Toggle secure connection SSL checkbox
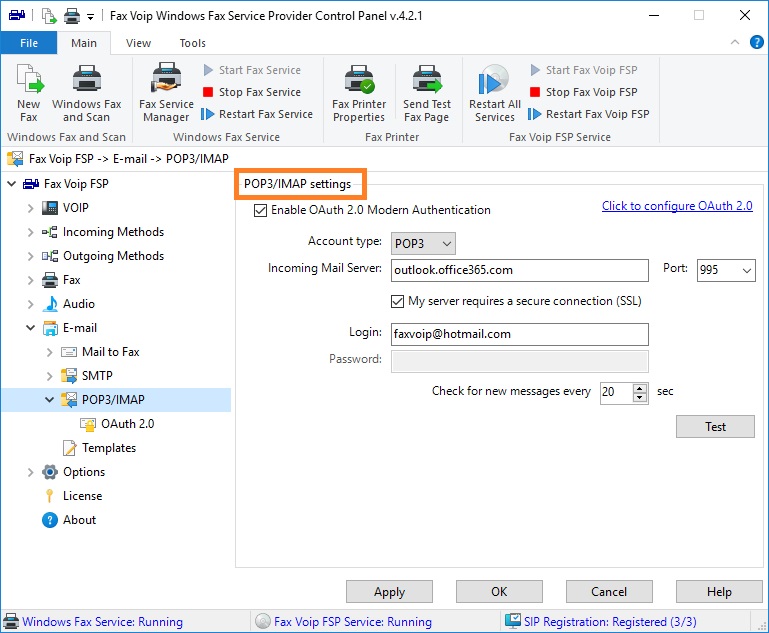This screenshot has width=769, height=633. [397, 301]
